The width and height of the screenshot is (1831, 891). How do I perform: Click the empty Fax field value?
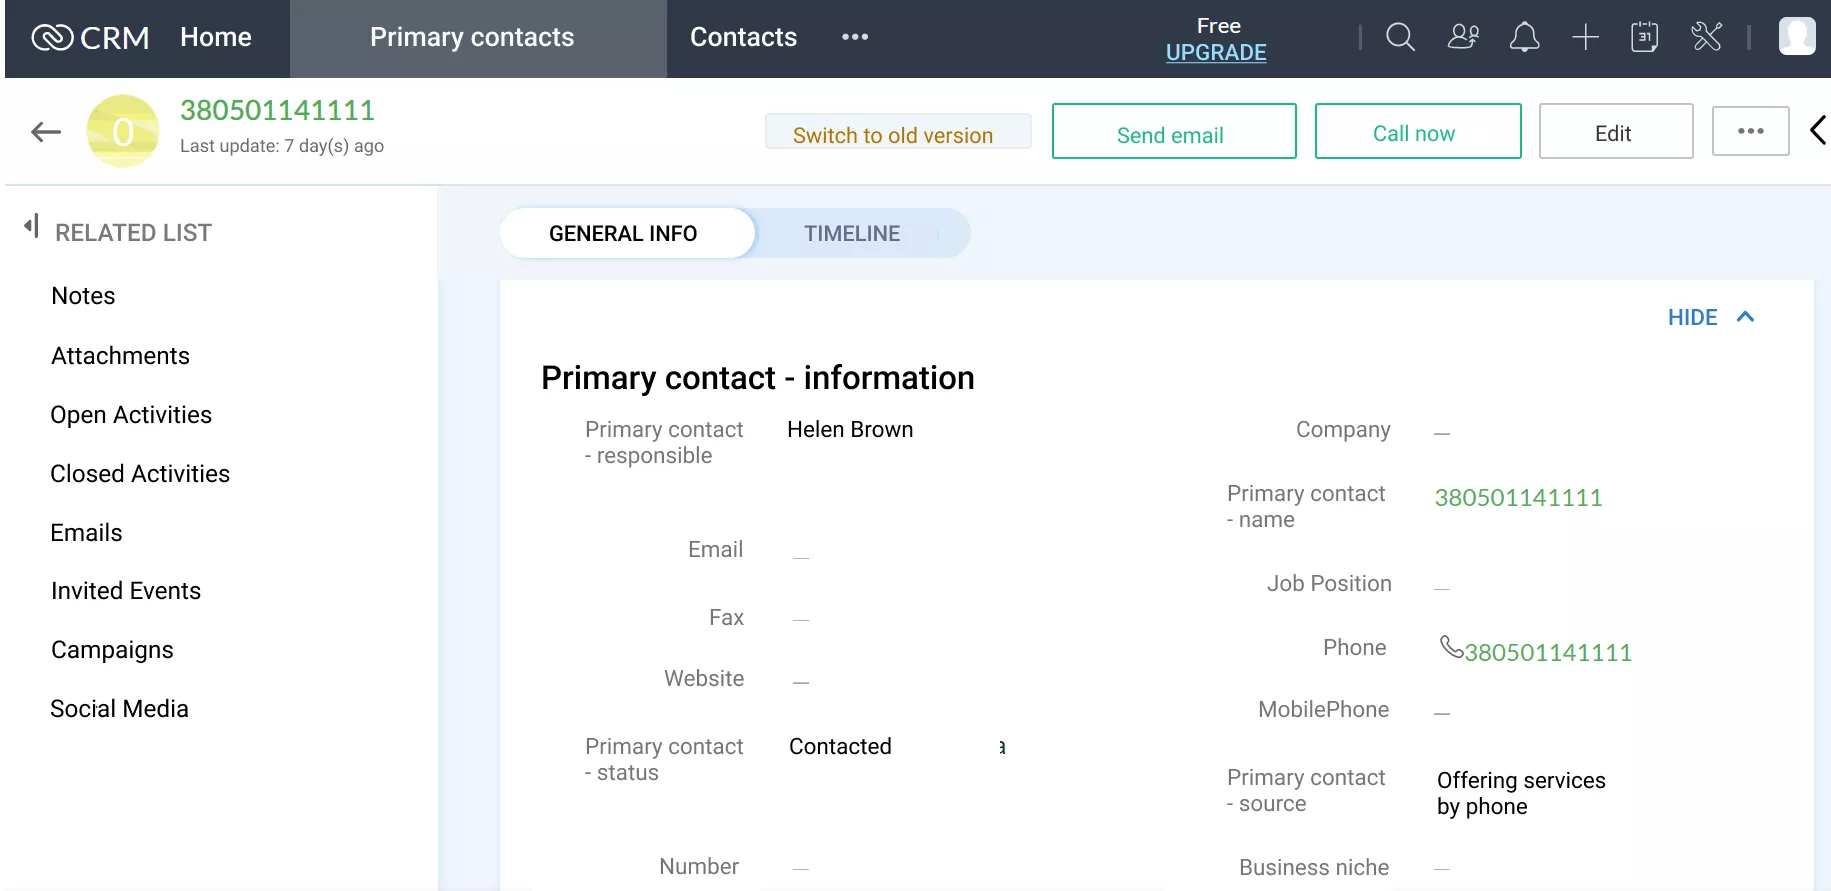click(x=801, y=620)
